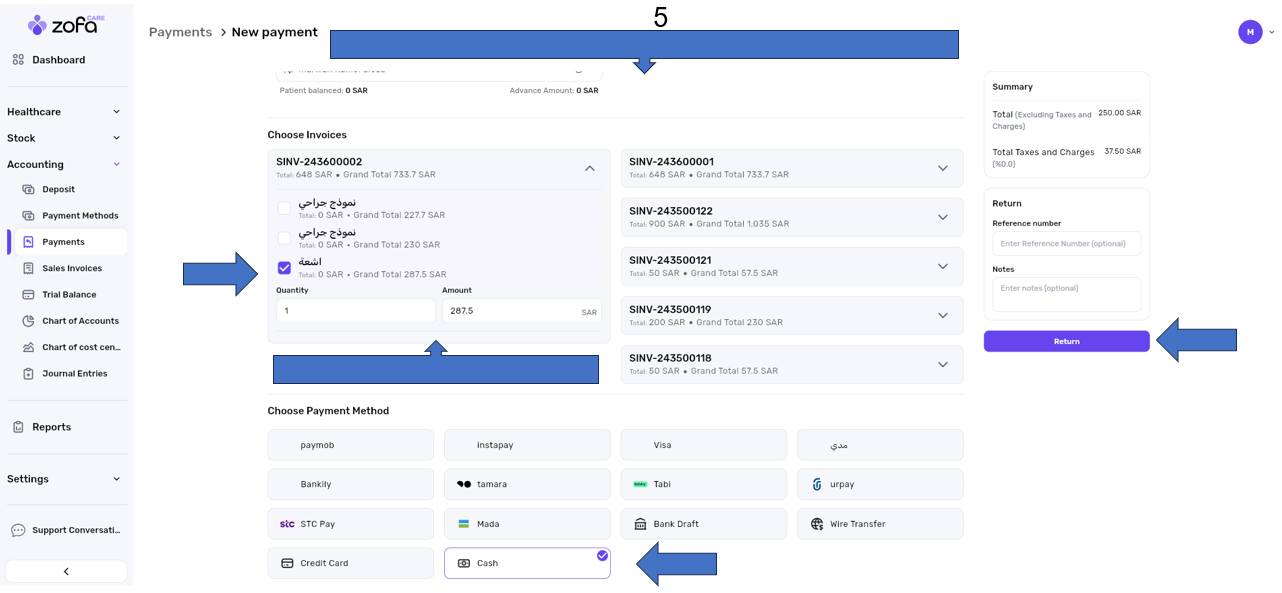Viewport: 1282px width, 593px height.
Task: Uncheck the اشعة invoice item checkbox
Action: [x=285, y=267]
